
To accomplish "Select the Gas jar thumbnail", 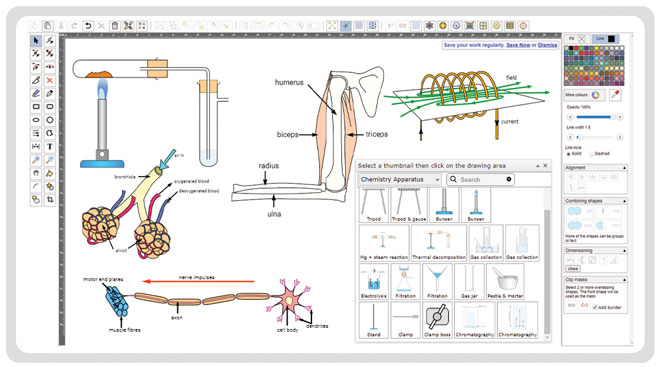I will tap(469, 282).
